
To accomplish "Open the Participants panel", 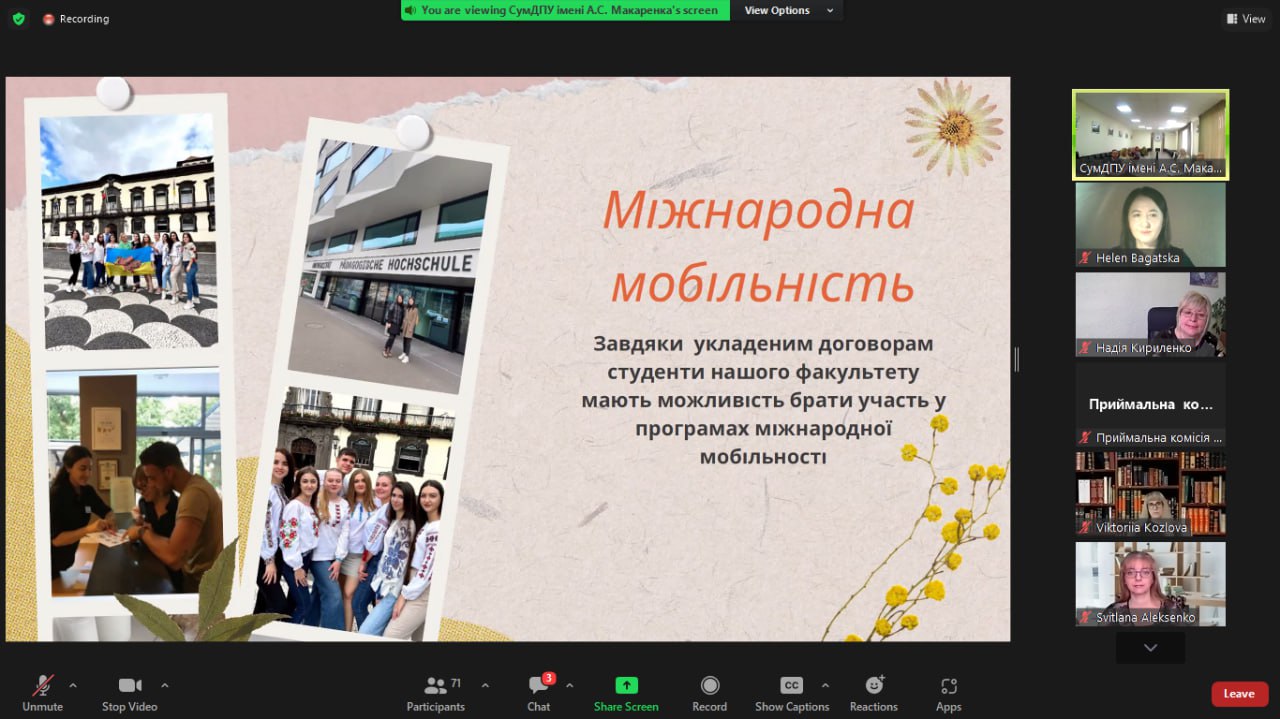I will coord(436,693).
